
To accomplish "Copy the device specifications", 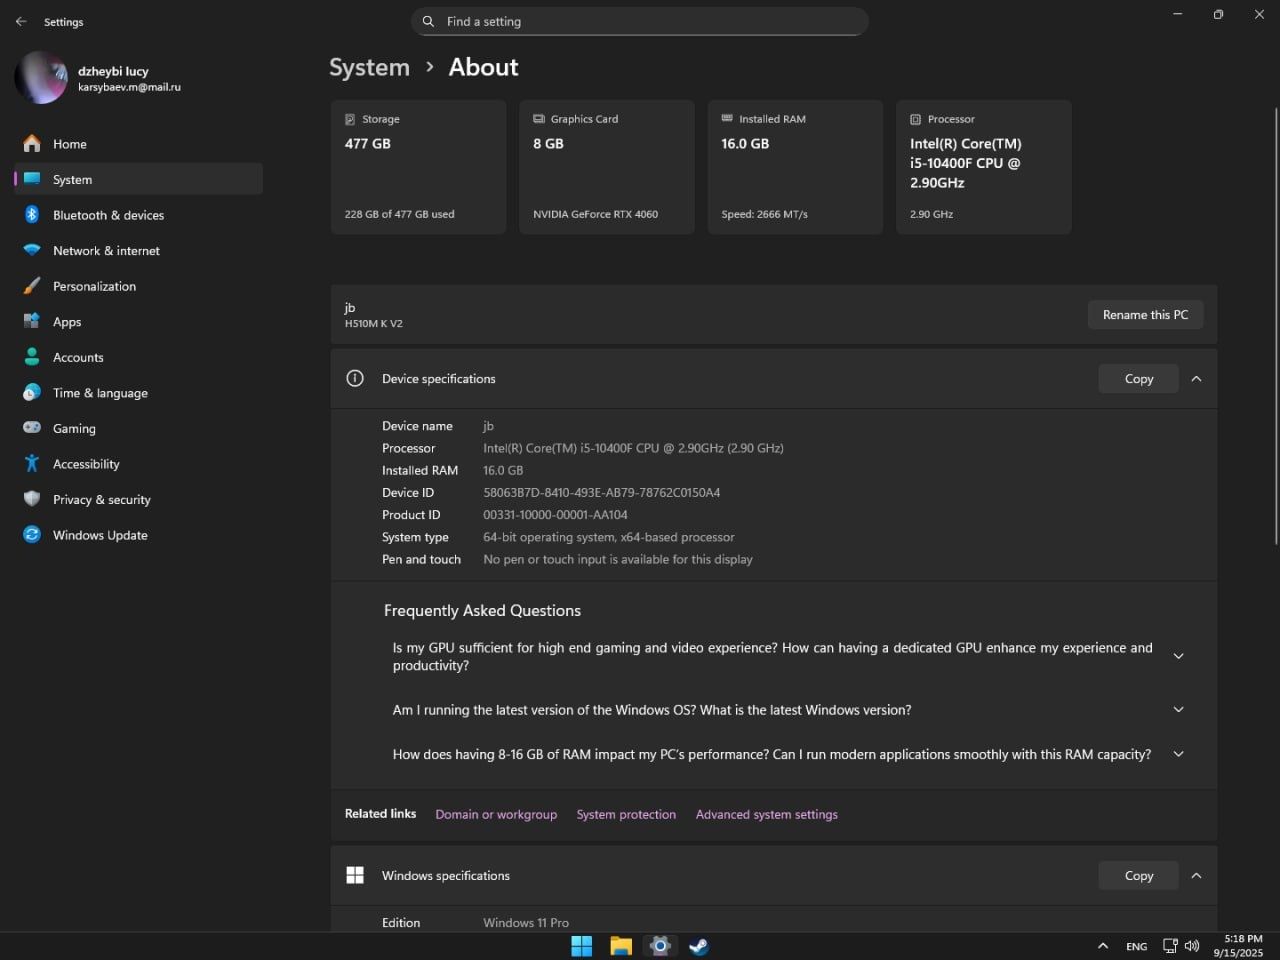I will (x=1138, y=378).
